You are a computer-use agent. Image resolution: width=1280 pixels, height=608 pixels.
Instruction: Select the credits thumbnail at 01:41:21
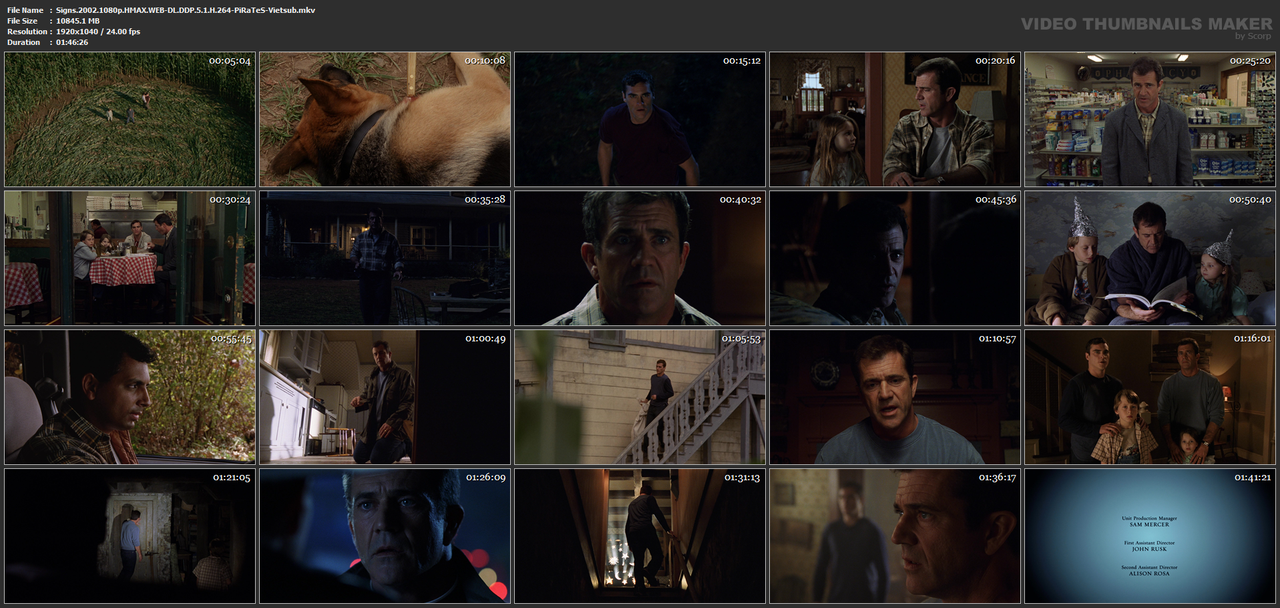(x=1150, y=536)
